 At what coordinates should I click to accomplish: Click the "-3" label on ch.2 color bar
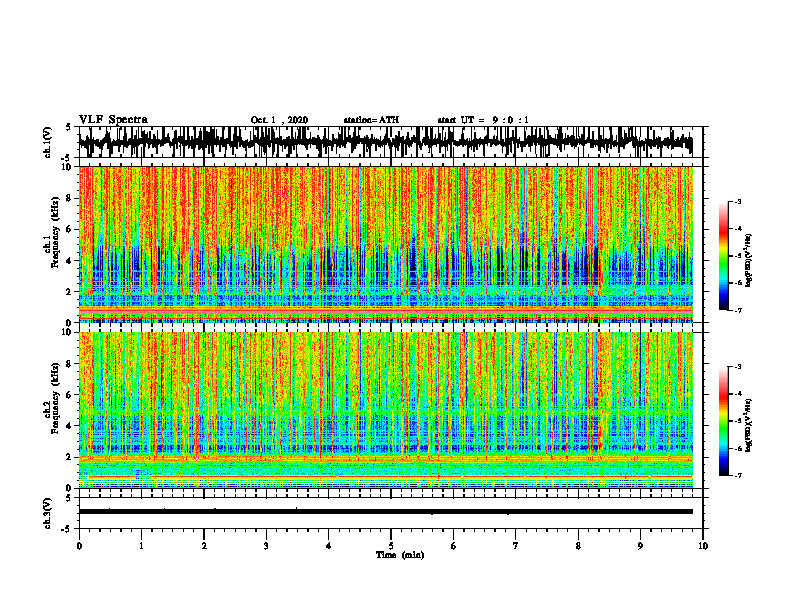pos(738,367)
